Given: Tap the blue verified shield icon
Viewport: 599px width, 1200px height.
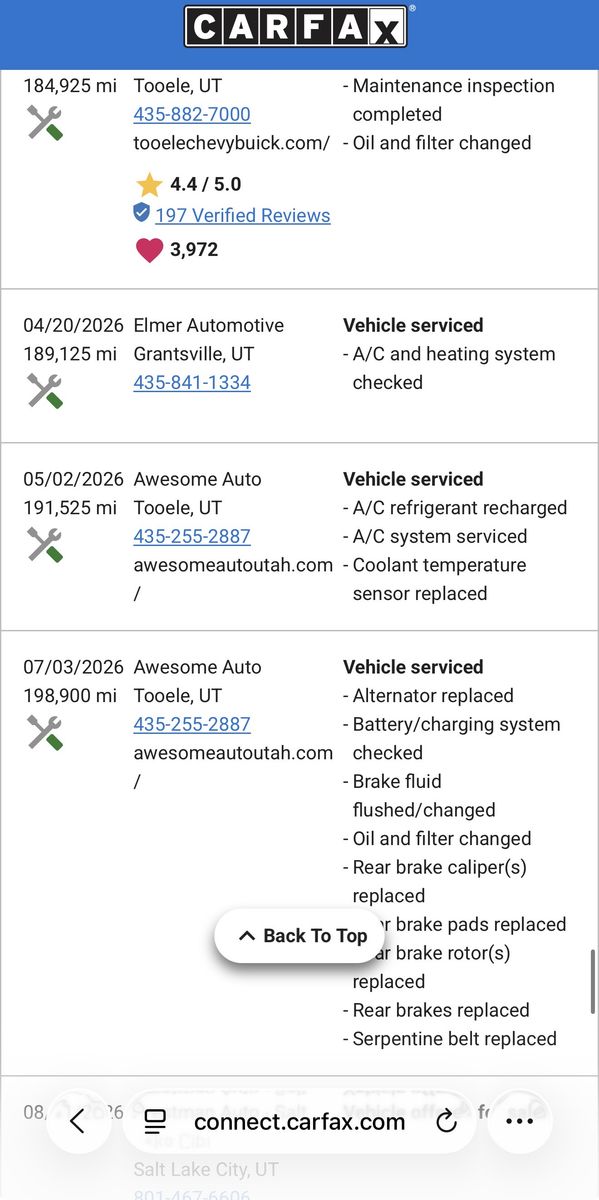Looking at the screenshot, I should click(x=142, y=213).
